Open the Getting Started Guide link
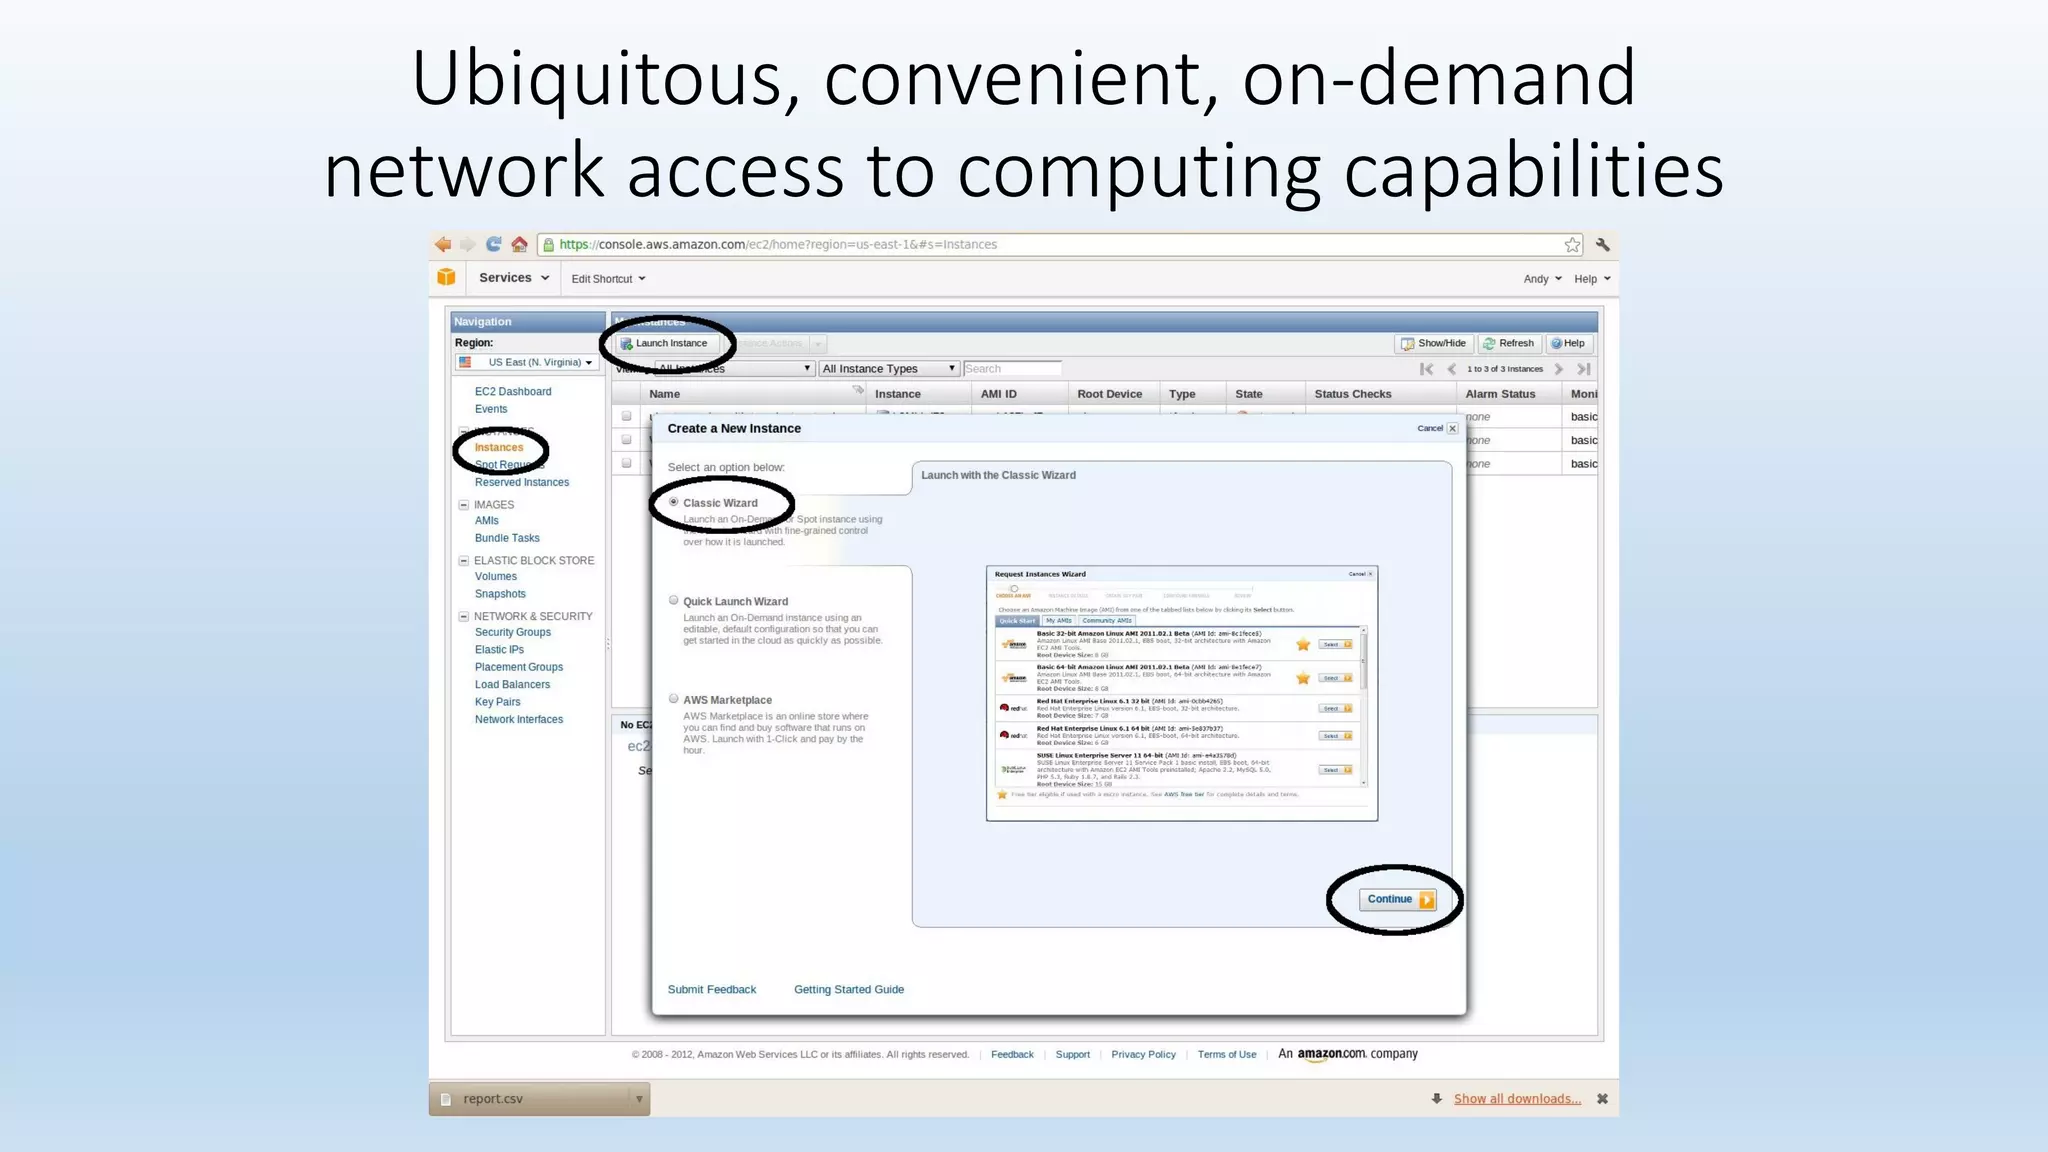 [x=849, y=990]
